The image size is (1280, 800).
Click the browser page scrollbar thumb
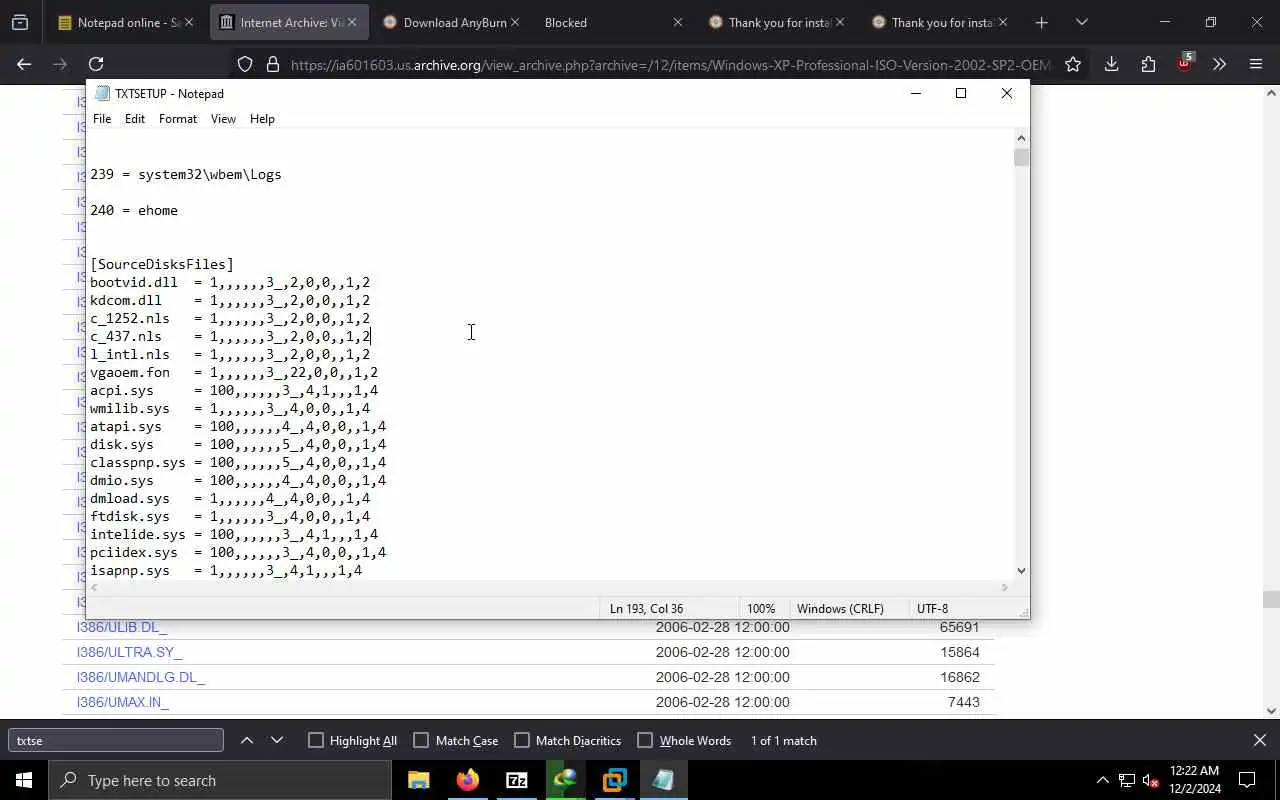[x=1271, y=600]
